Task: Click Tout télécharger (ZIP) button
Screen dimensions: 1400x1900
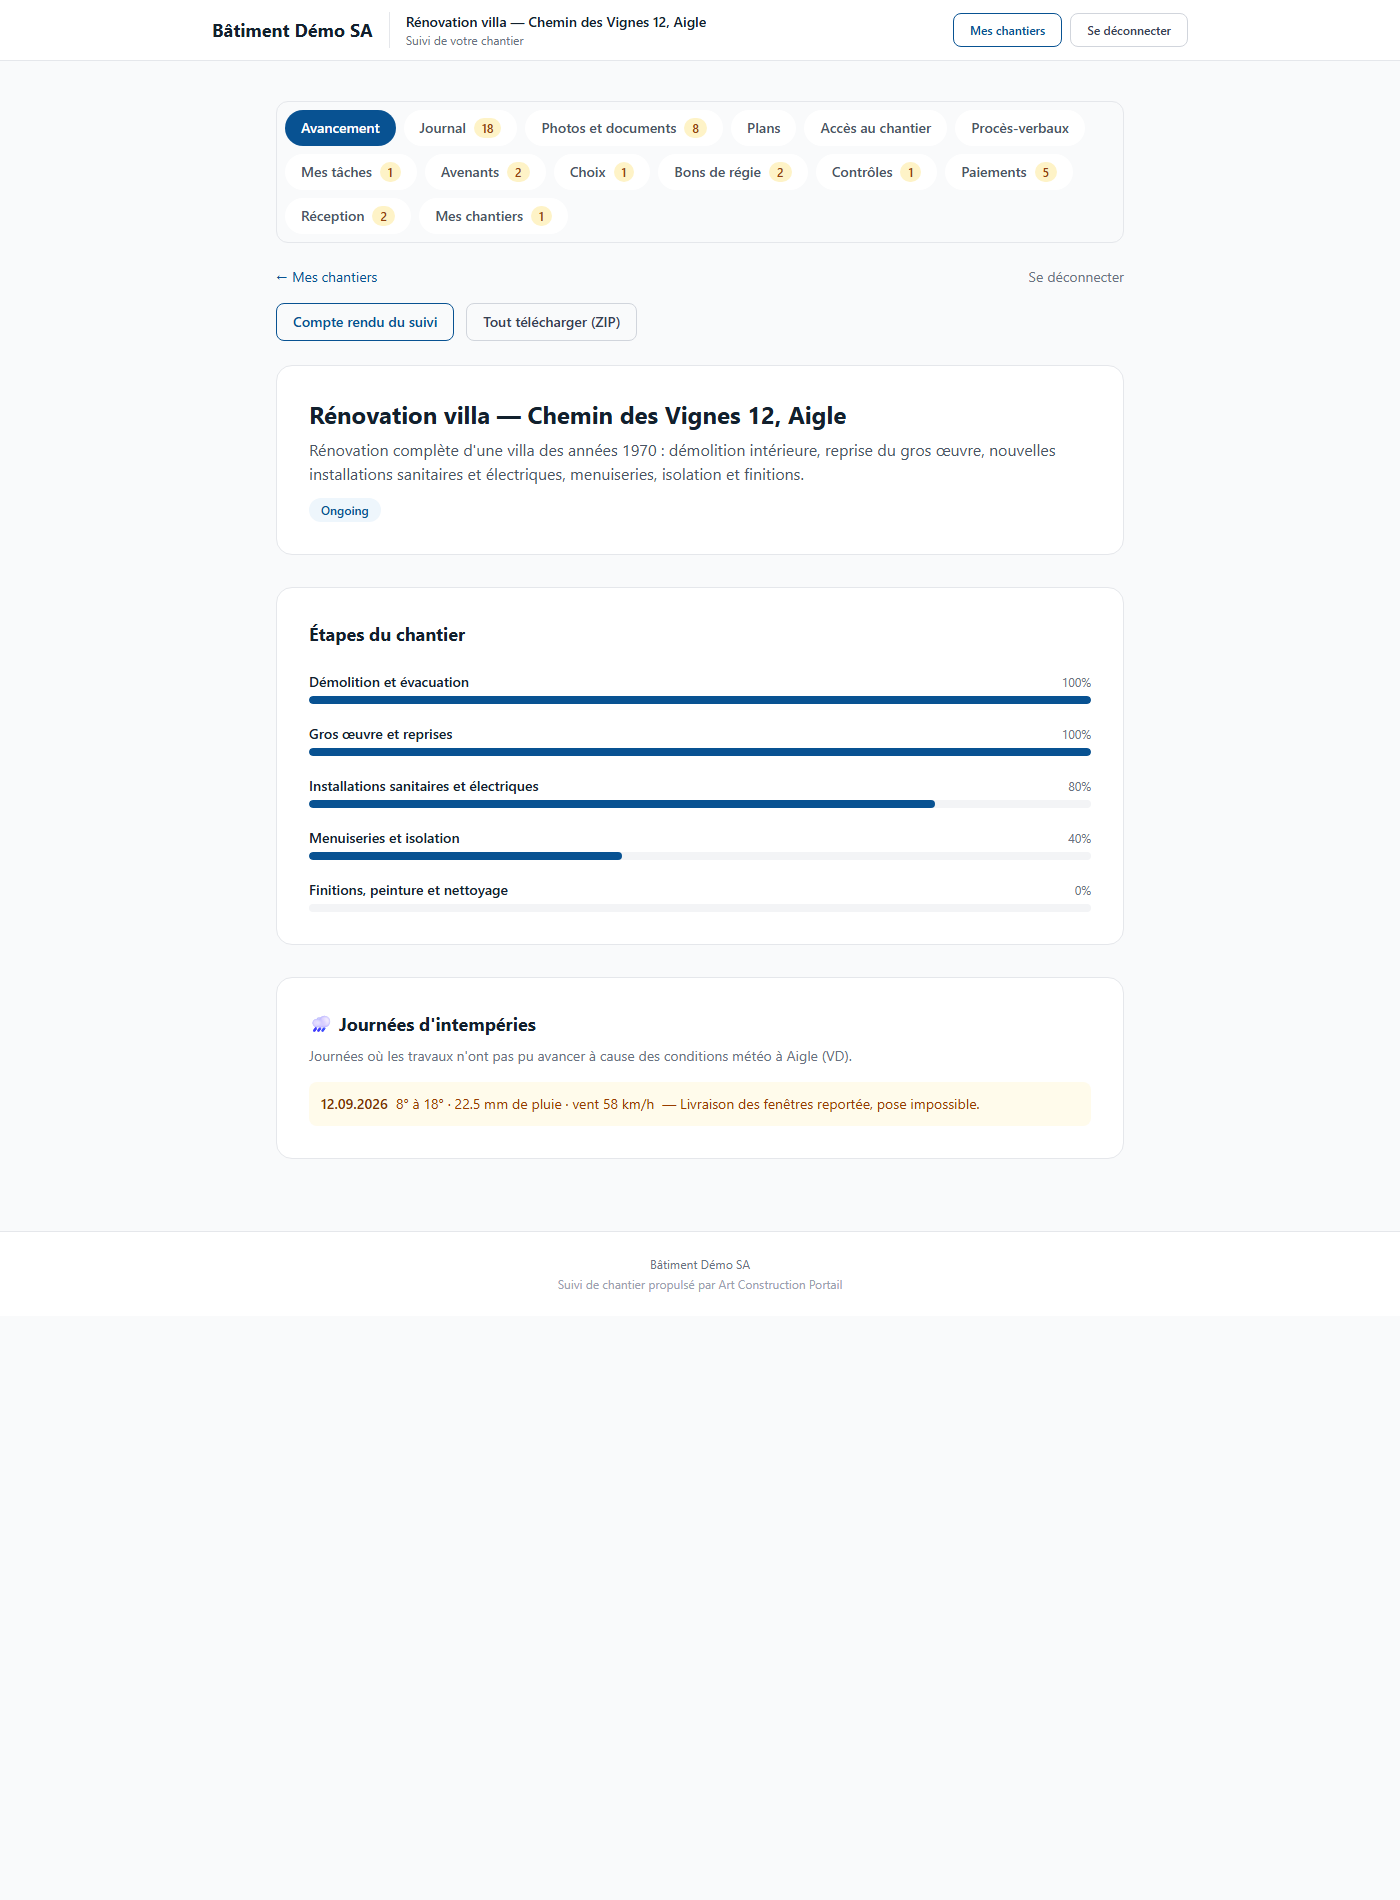Action: pos(551,322)
